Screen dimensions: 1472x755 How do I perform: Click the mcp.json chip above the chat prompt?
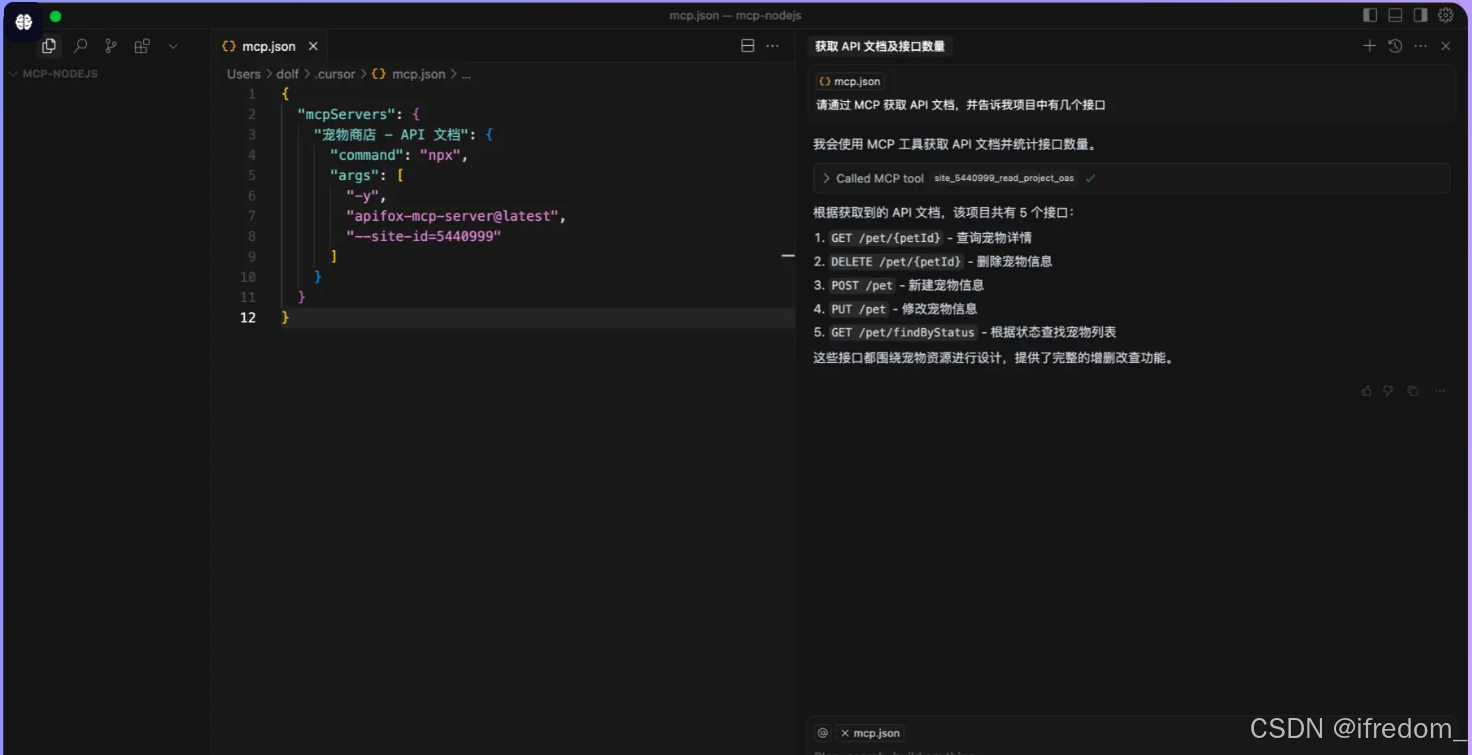pyautogui.click(x=849, y=81)
